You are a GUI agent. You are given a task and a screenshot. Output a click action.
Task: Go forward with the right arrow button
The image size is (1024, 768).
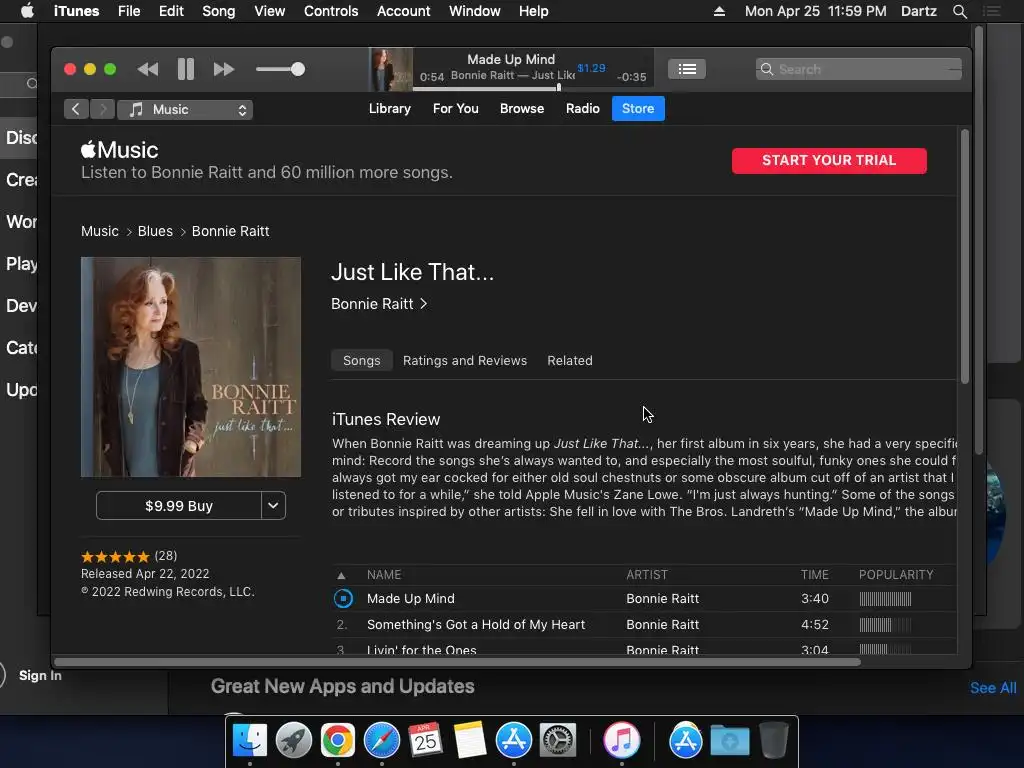[x=103, y=109]
